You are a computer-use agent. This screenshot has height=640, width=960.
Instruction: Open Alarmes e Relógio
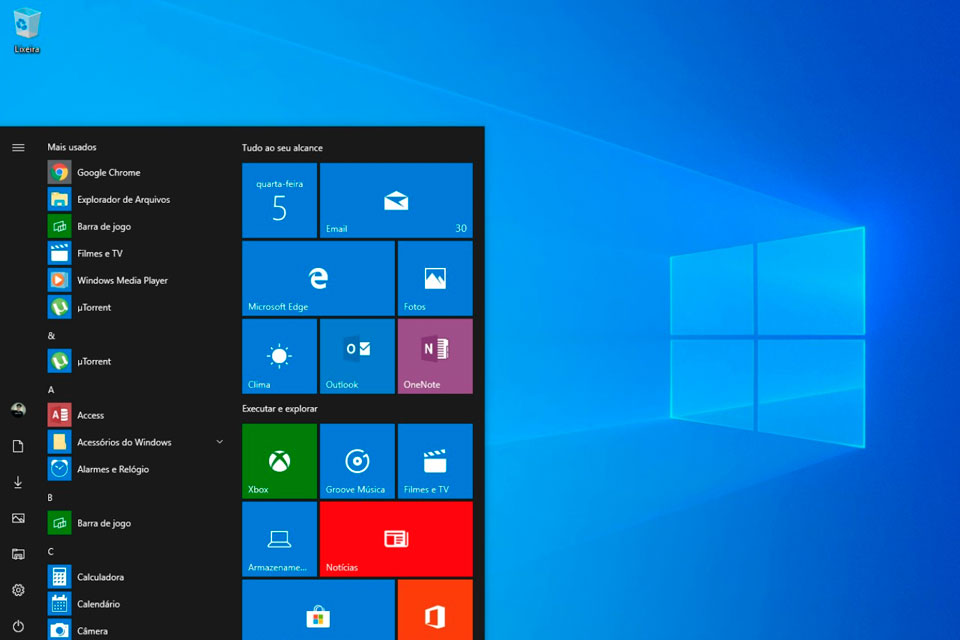136,469
